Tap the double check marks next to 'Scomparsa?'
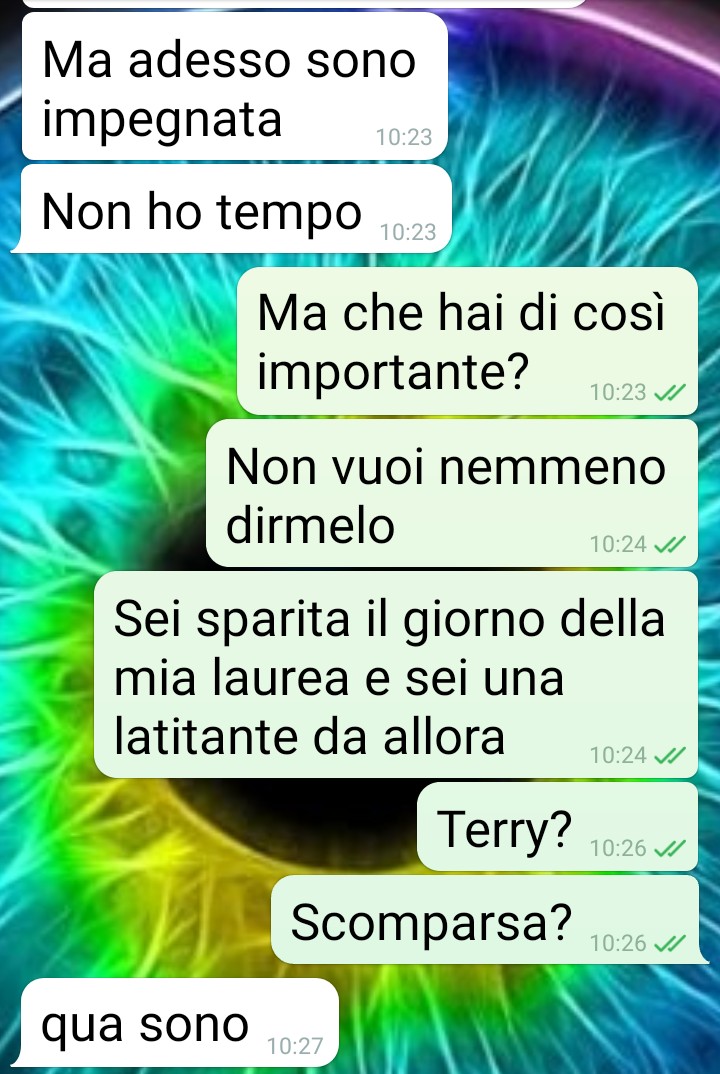Image resolution: width=720 pixels, height=1074 pixels. pyautogui.click(x=669, y=944)
